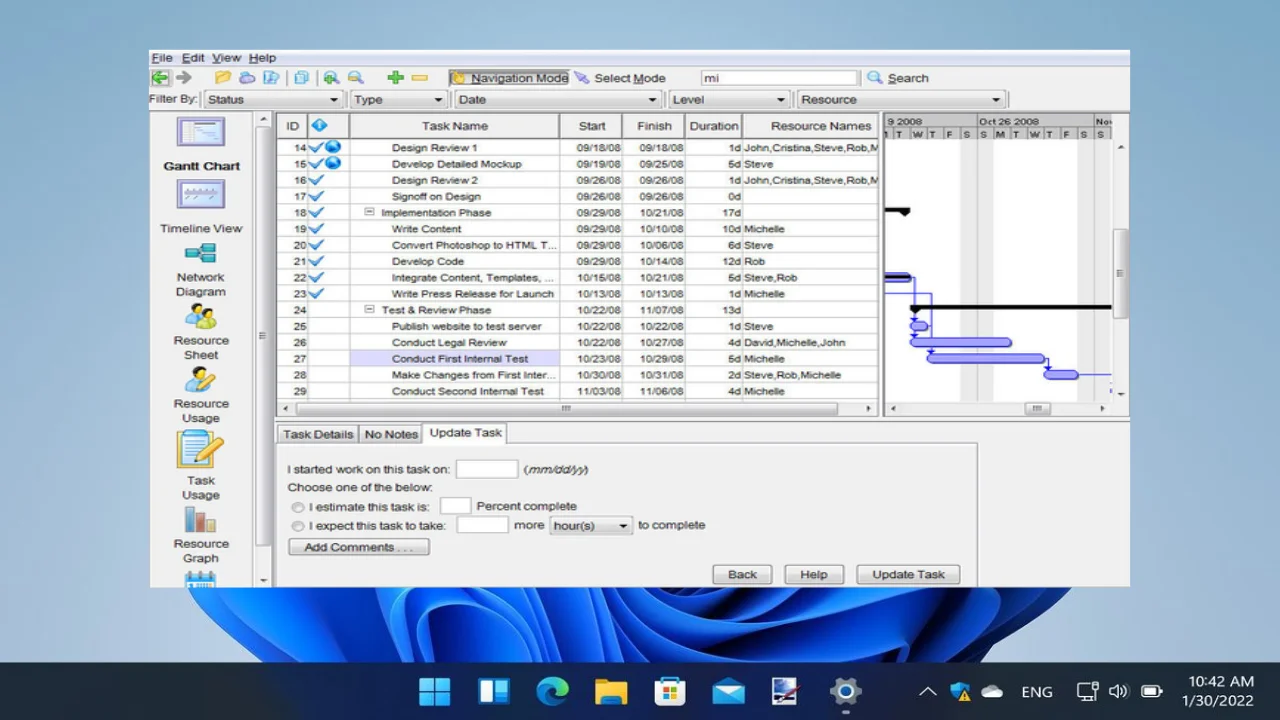Click the Percent complete input field

tap(455, 506)
